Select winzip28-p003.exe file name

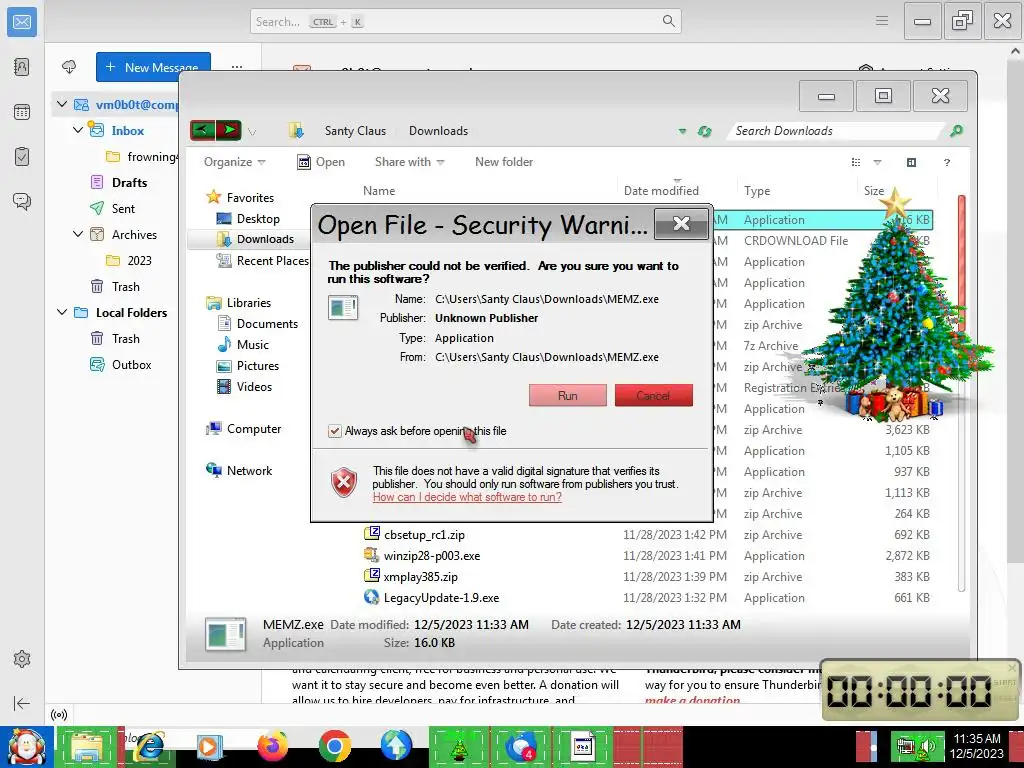click(x=432, y=556)
